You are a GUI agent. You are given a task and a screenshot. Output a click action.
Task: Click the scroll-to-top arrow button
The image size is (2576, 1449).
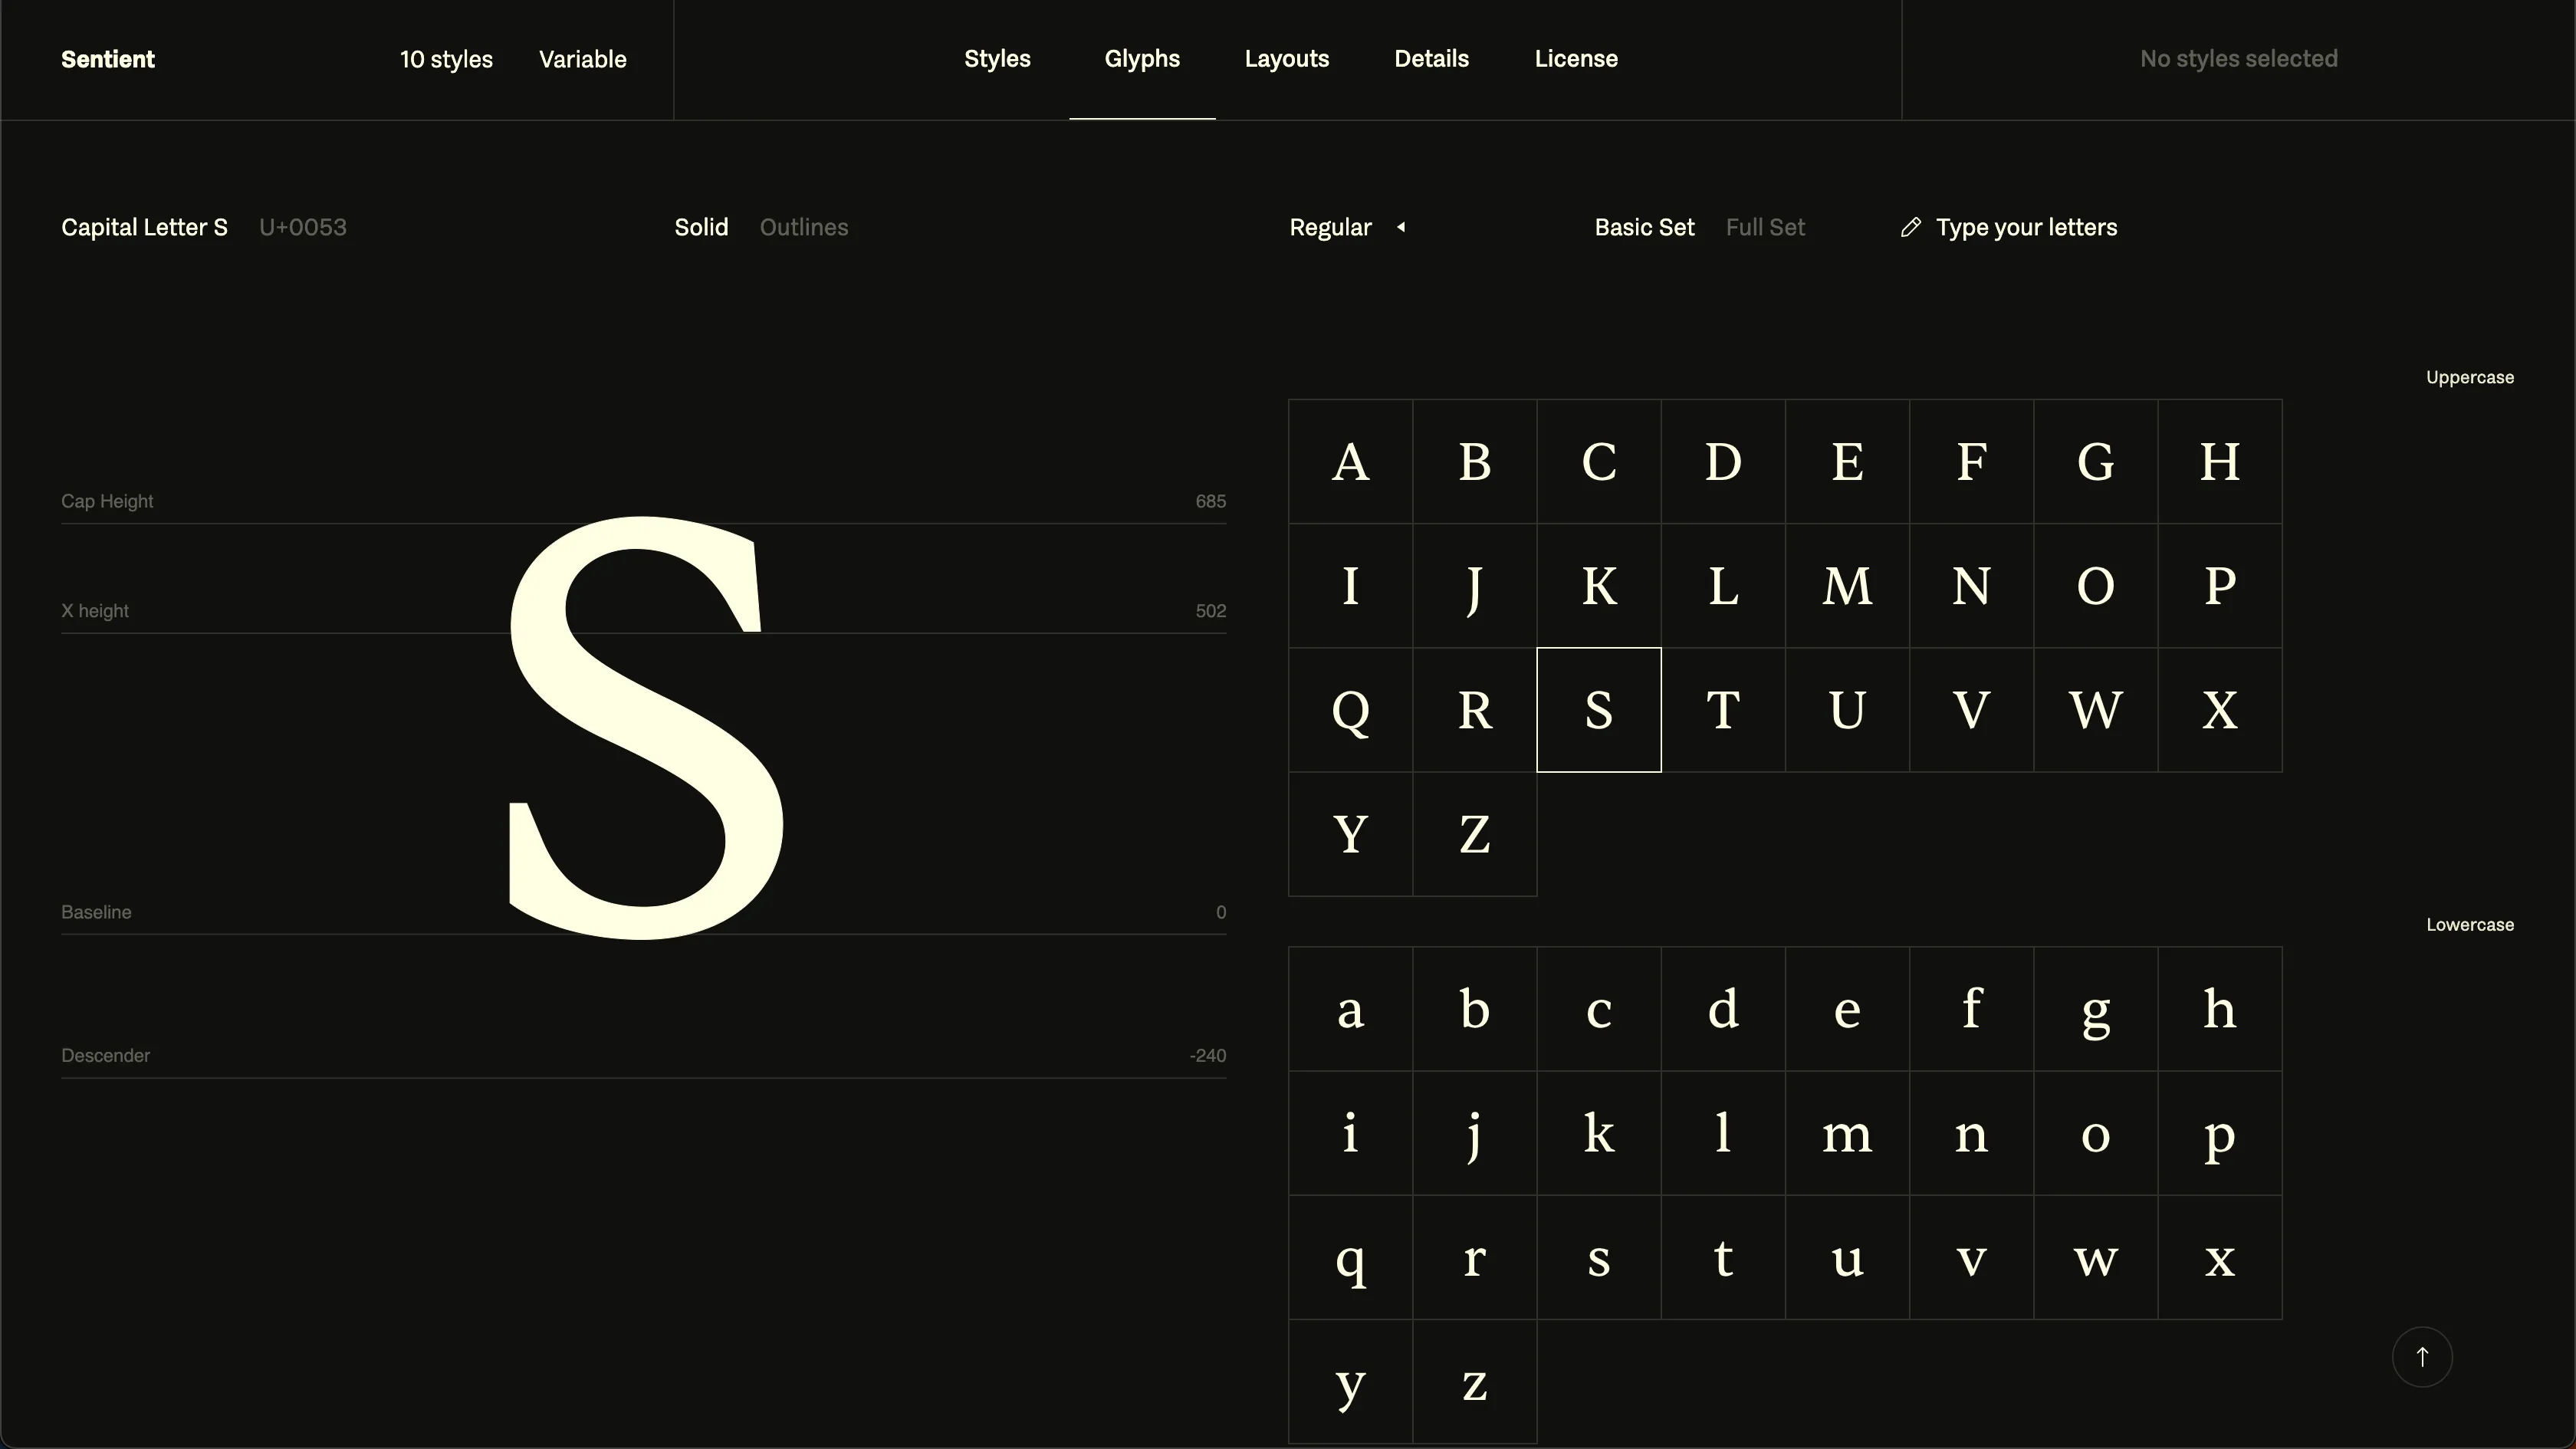(x=2423, y=1357)
